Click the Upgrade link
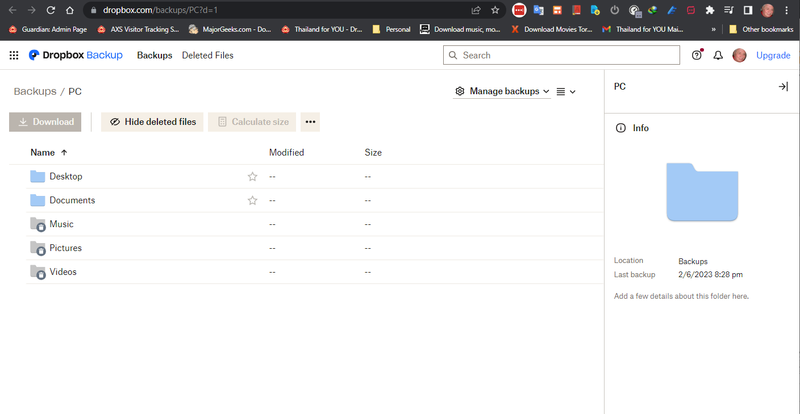The width and height of the screenshot is (800, 414). pos(773,56)
